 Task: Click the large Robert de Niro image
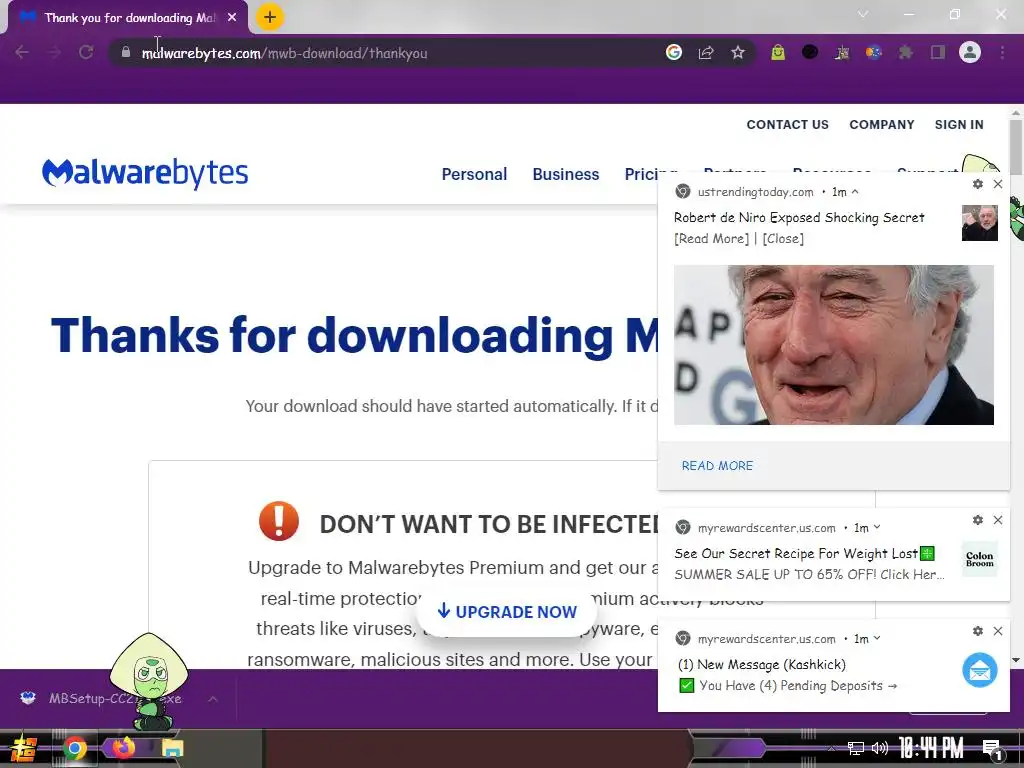tap(834, 345)
